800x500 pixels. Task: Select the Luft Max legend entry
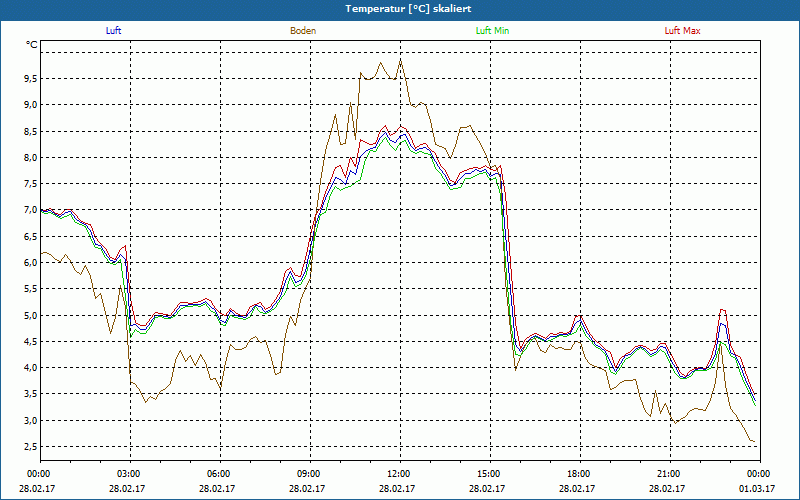click(x=683, y=31)
